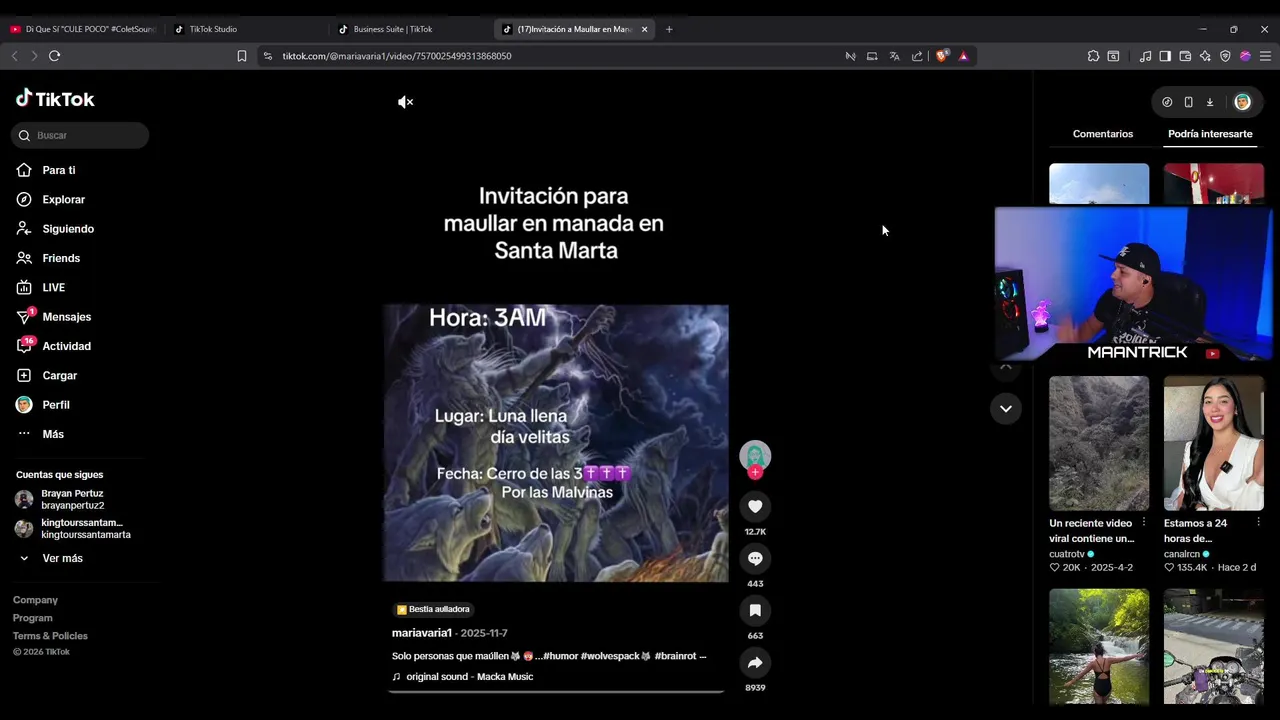Reload the page
Screen dimensions: 1280x720
(54, 56)
